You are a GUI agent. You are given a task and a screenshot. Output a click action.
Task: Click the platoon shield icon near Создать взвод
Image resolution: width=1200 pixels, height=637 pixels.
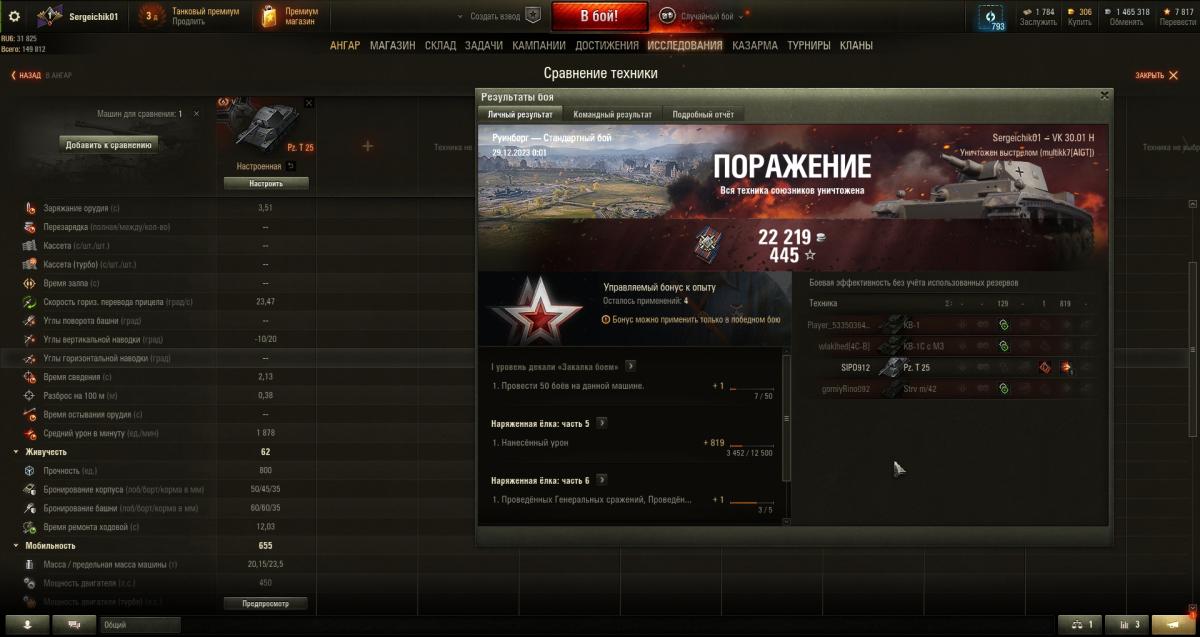click(x=533, y=16)
